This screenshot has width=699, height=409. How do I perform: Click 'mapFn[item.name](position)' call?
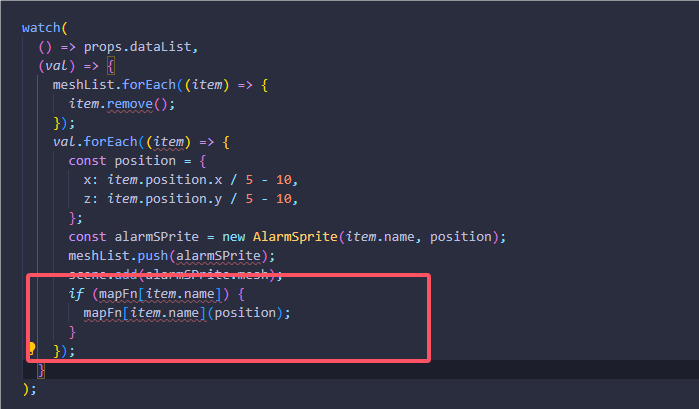point(187,313)
